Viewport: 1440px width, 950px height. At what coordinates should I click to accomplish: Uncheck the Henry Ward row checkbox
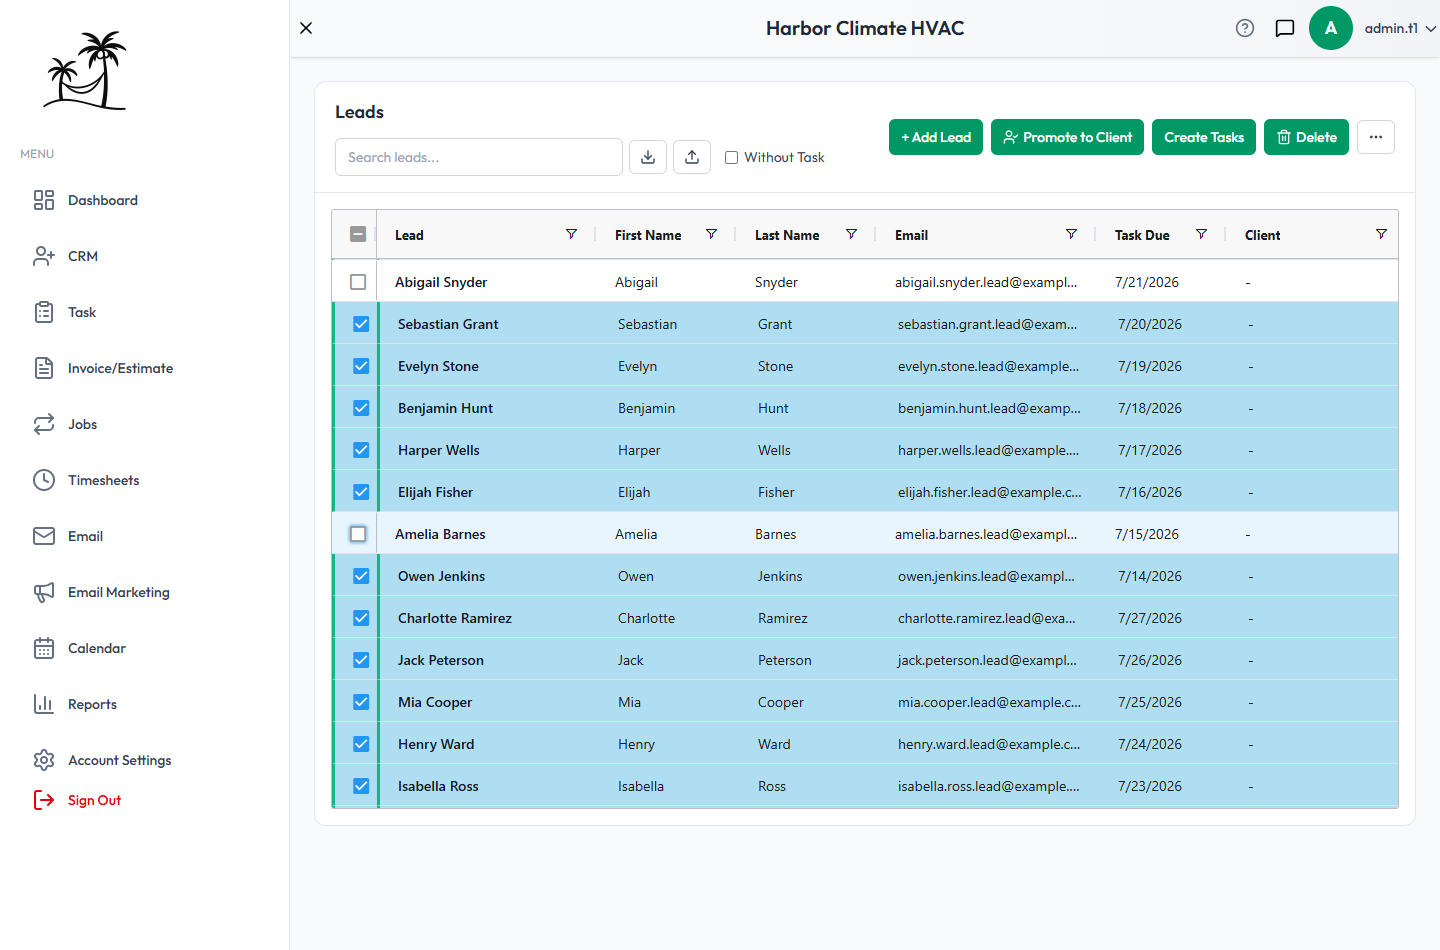pos(361,744)
